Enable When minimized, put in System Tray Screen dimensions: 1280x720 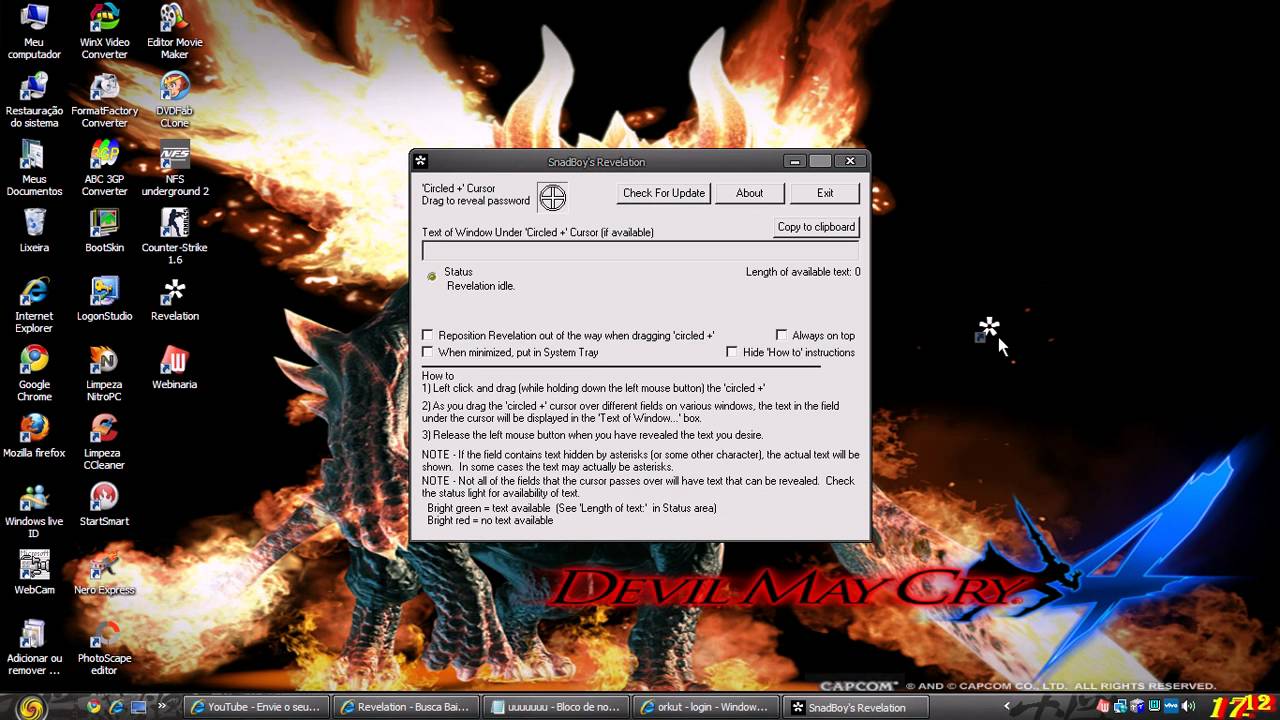[428, 352]
